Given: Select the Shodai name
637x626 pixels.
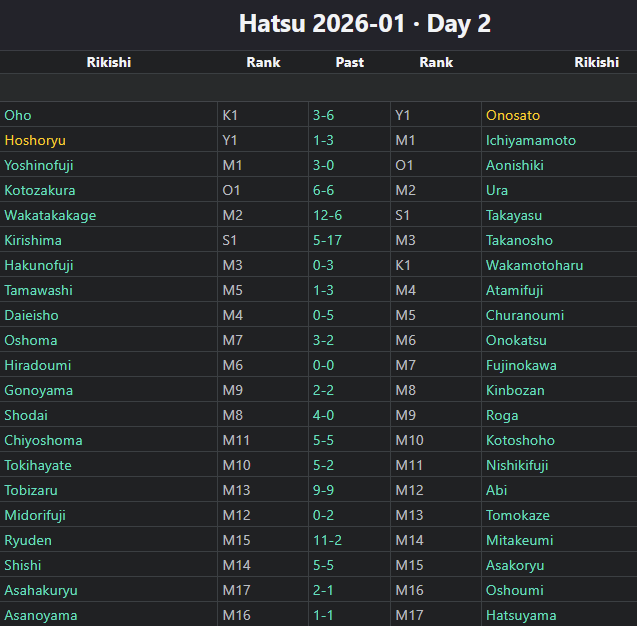Looking at the screenshot, I should pyautogui.click(x=26, y=416).
